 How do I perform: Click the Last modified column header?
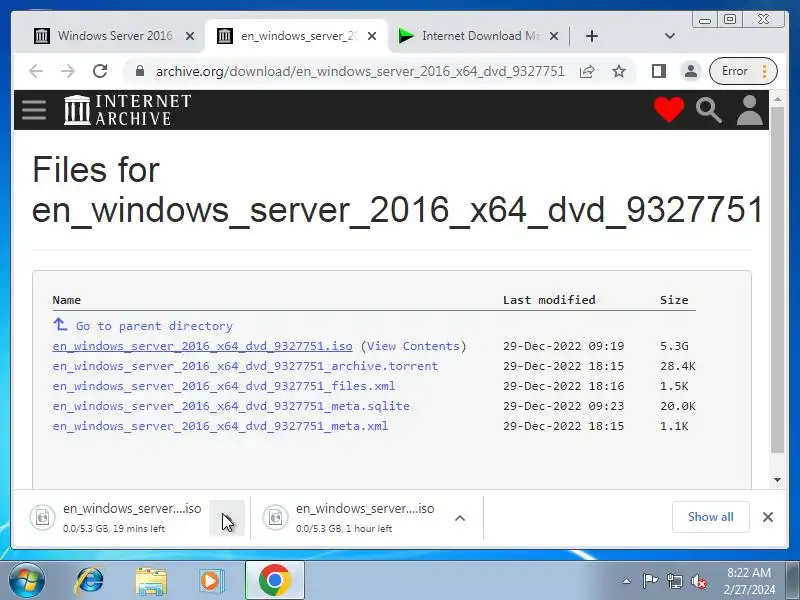tap(549, 300)
